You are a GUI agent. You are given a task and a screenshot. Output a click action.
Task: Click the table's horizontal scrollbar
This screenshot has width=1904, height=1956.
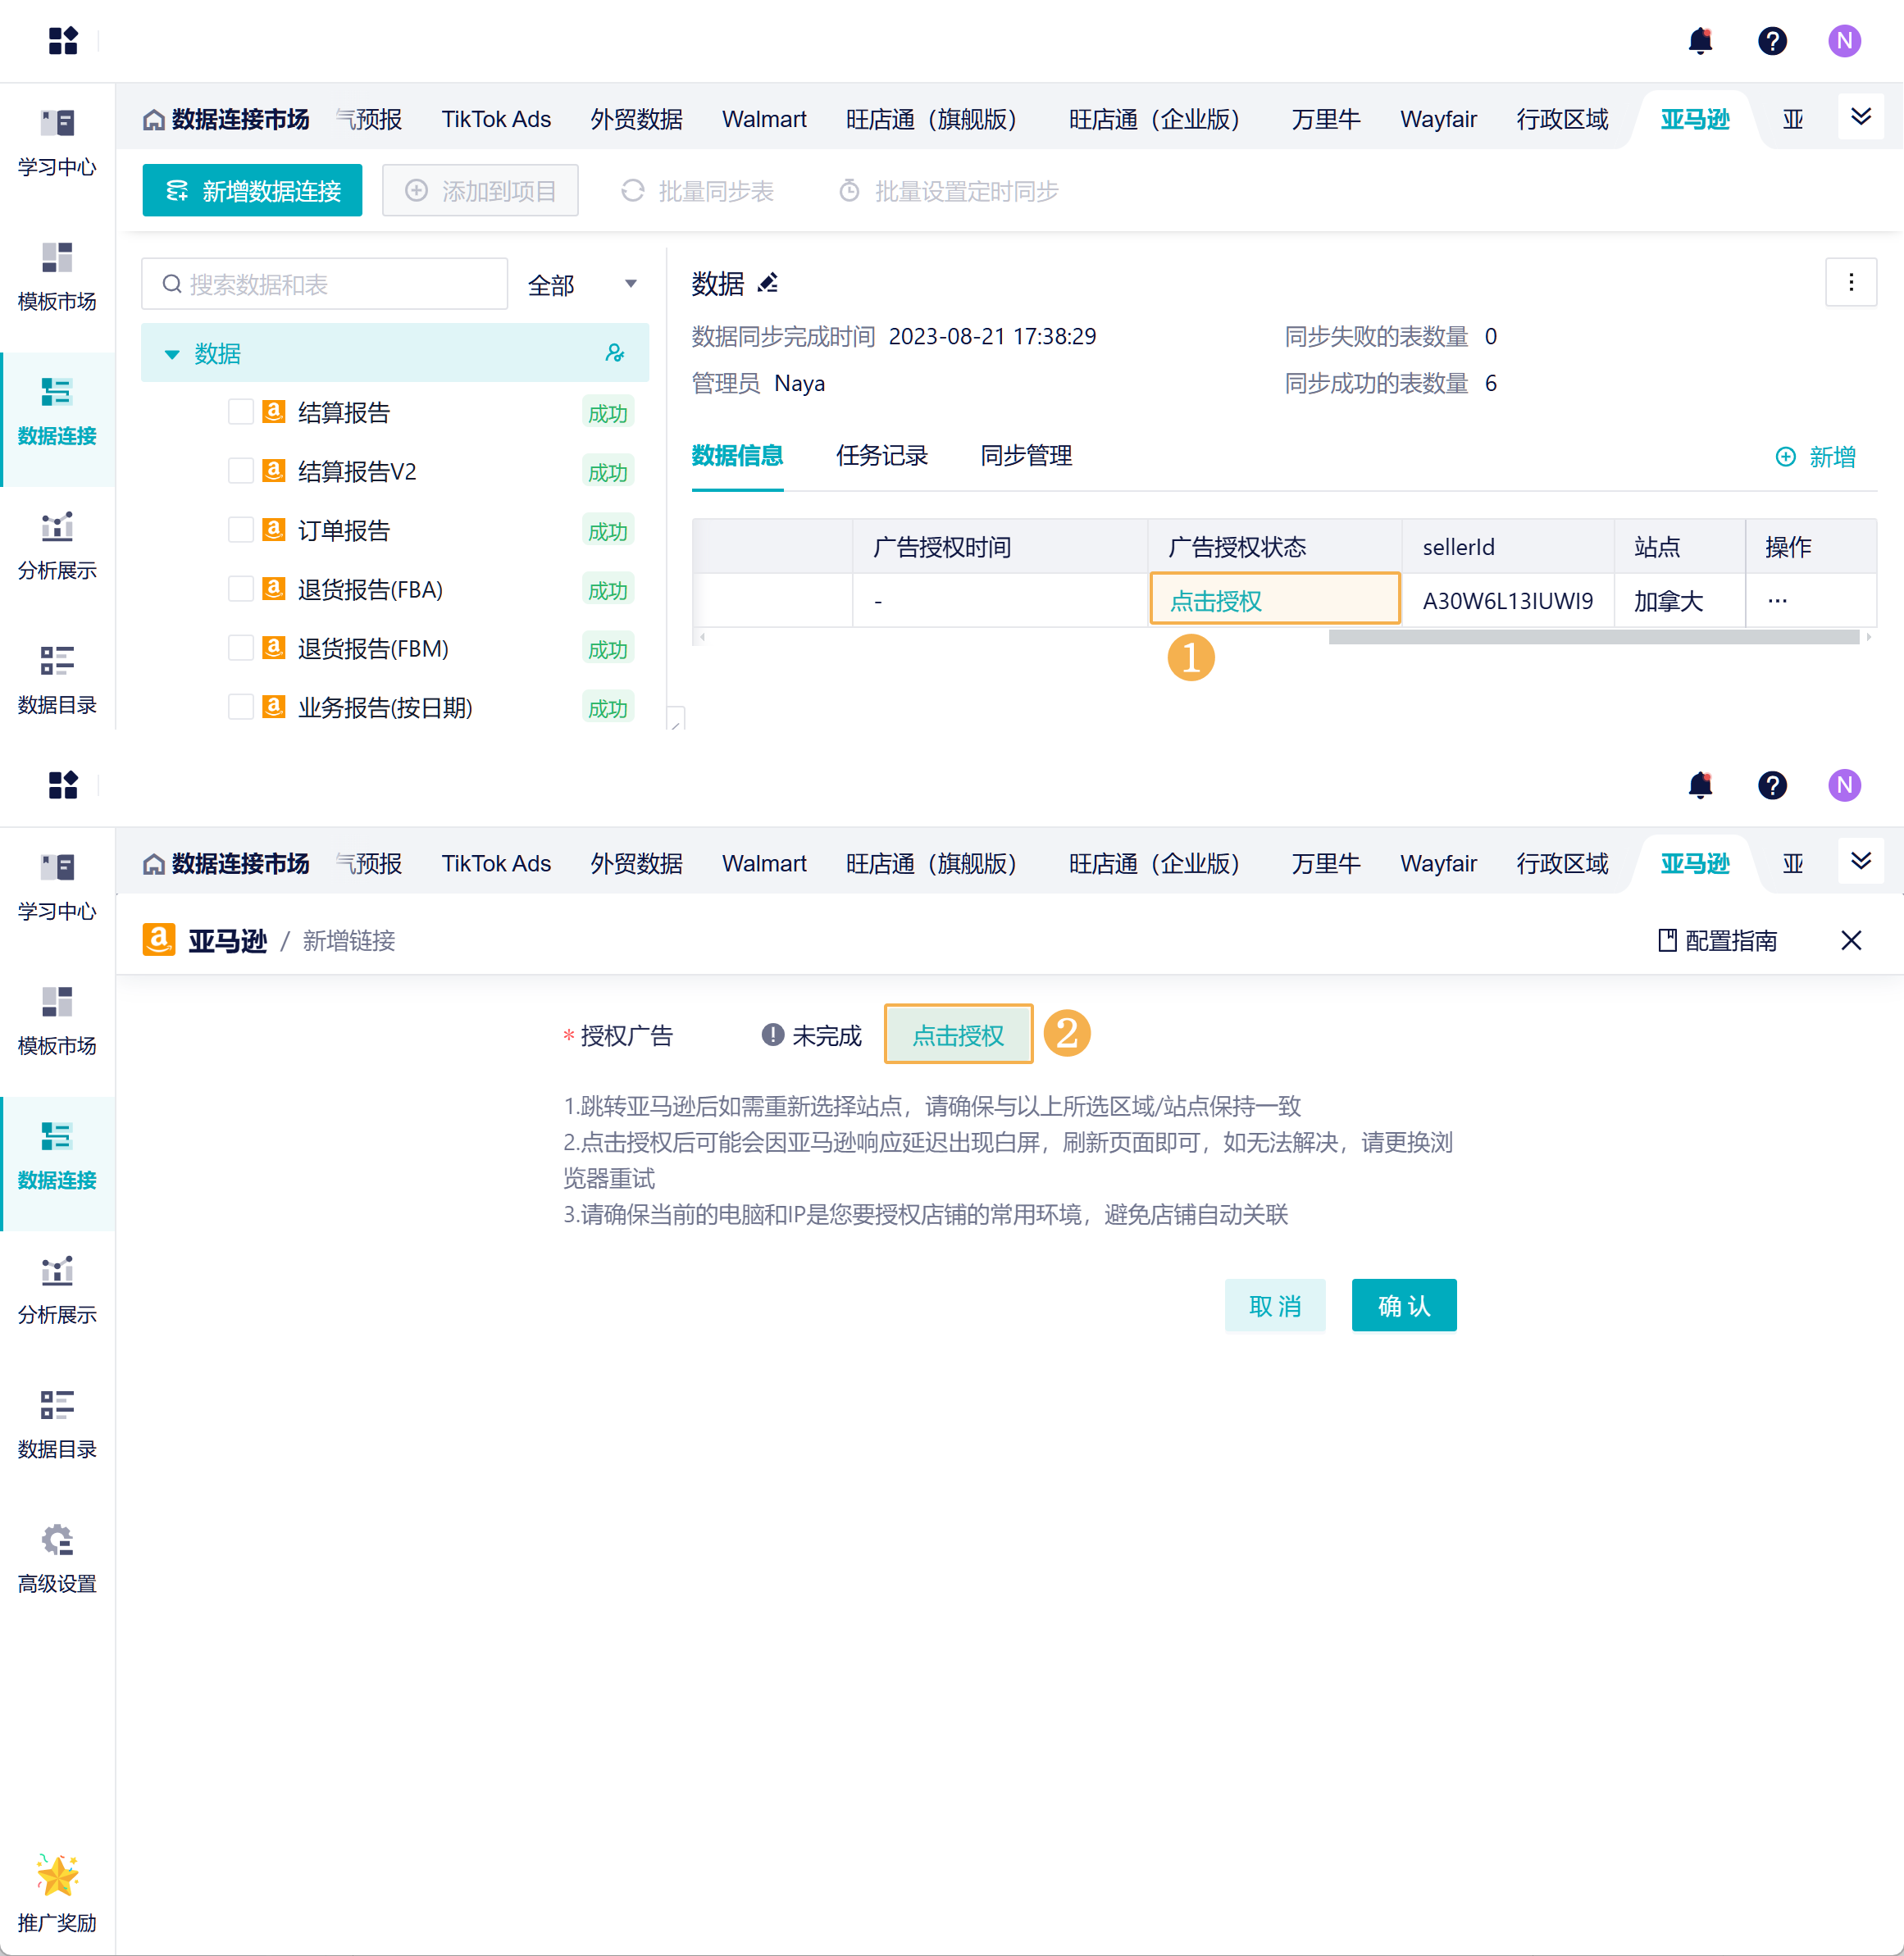coord(1594,637)
